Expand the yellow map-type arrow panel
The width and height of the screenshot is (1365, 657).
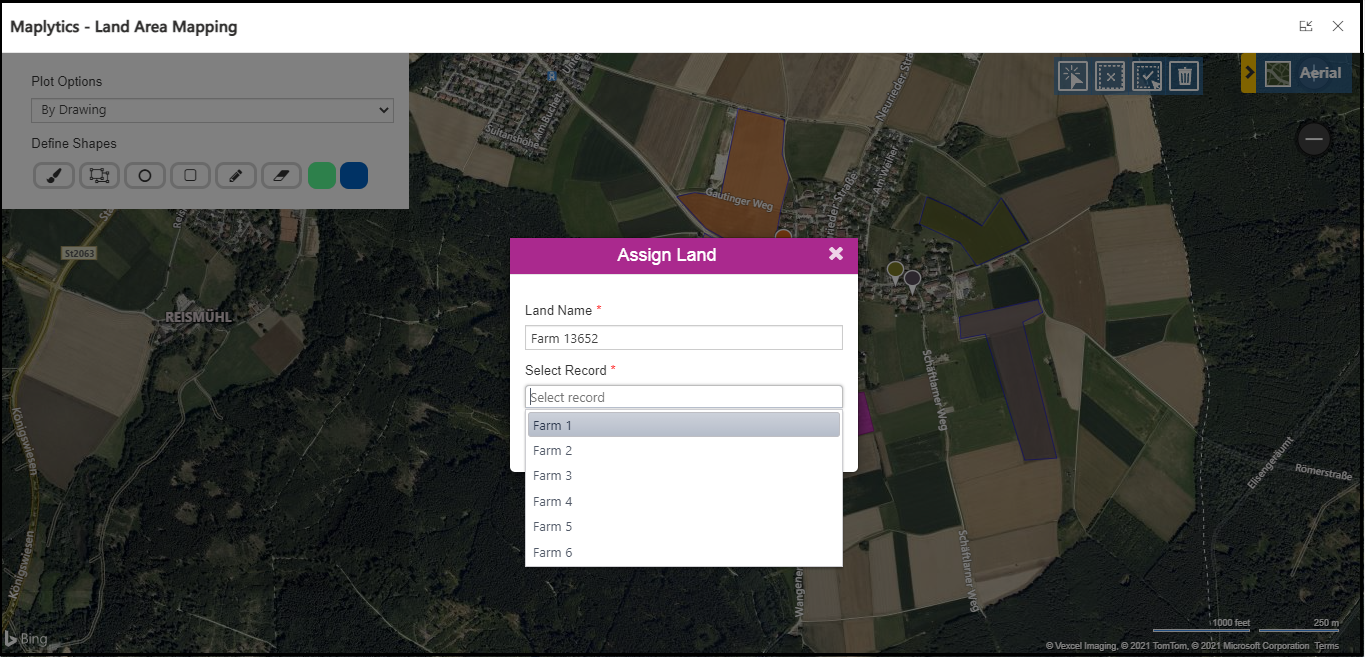(x=1248, y=74)
